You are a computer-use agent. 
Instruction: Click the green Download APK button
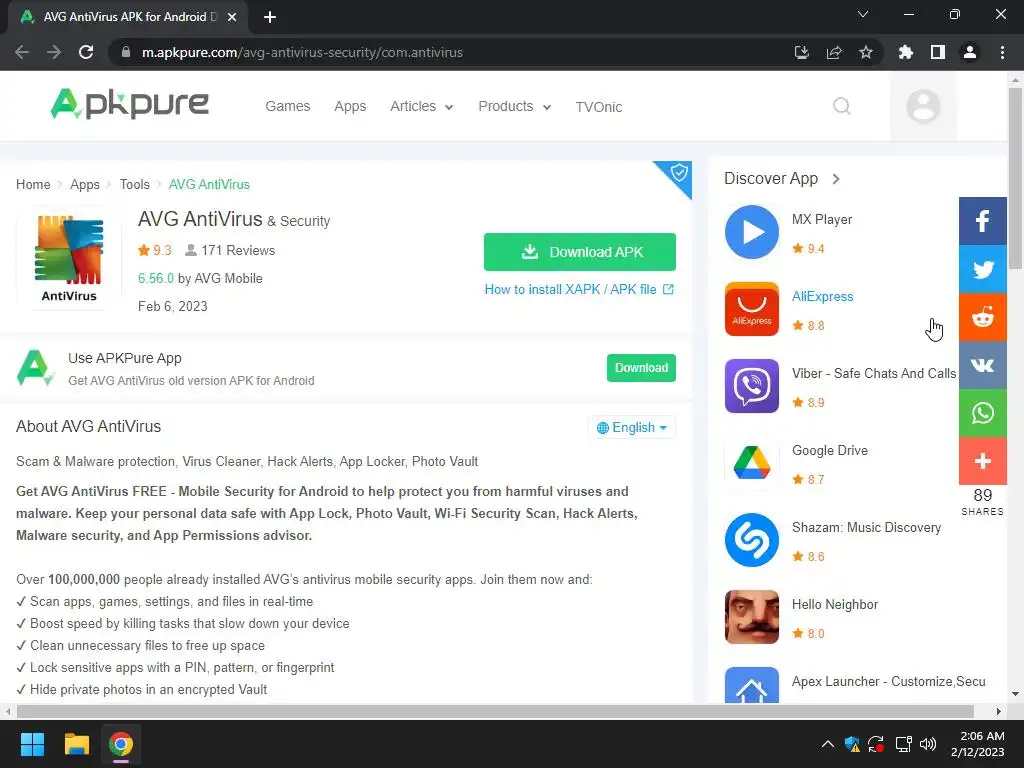(x=580, y=252)
